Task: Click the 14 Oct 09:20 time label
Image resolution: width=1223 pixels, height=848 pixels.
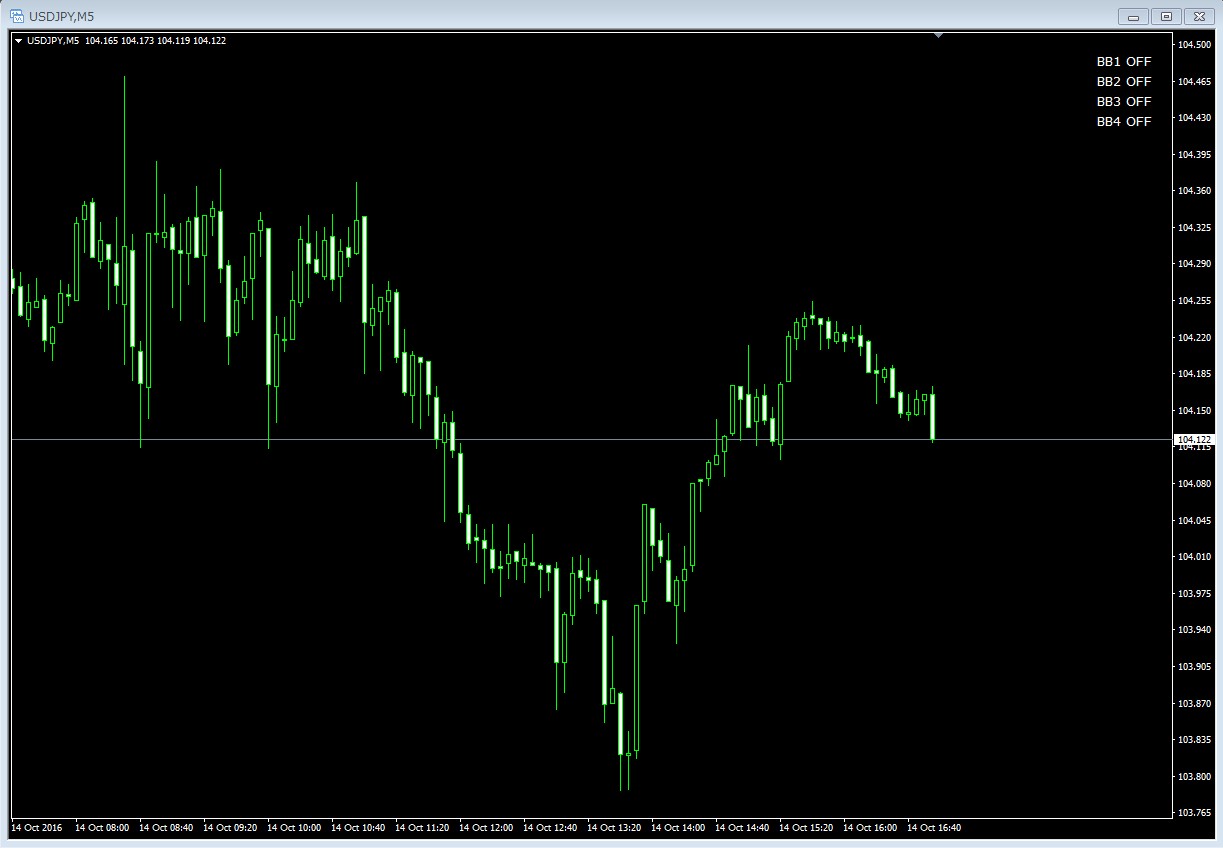Action: click(x=230, y=828)
